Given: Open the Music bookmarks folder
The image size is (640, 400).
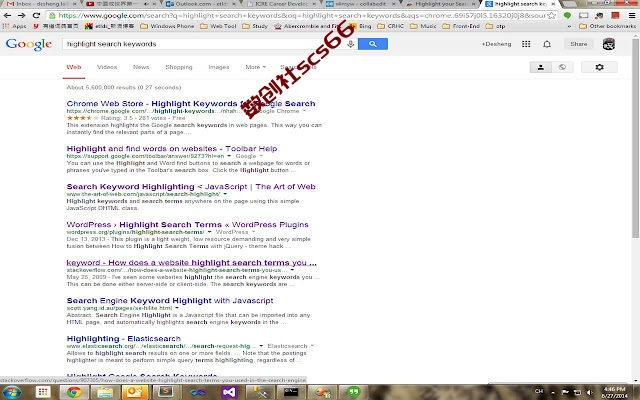Looking at the screenshot, I should pos(423,26).
